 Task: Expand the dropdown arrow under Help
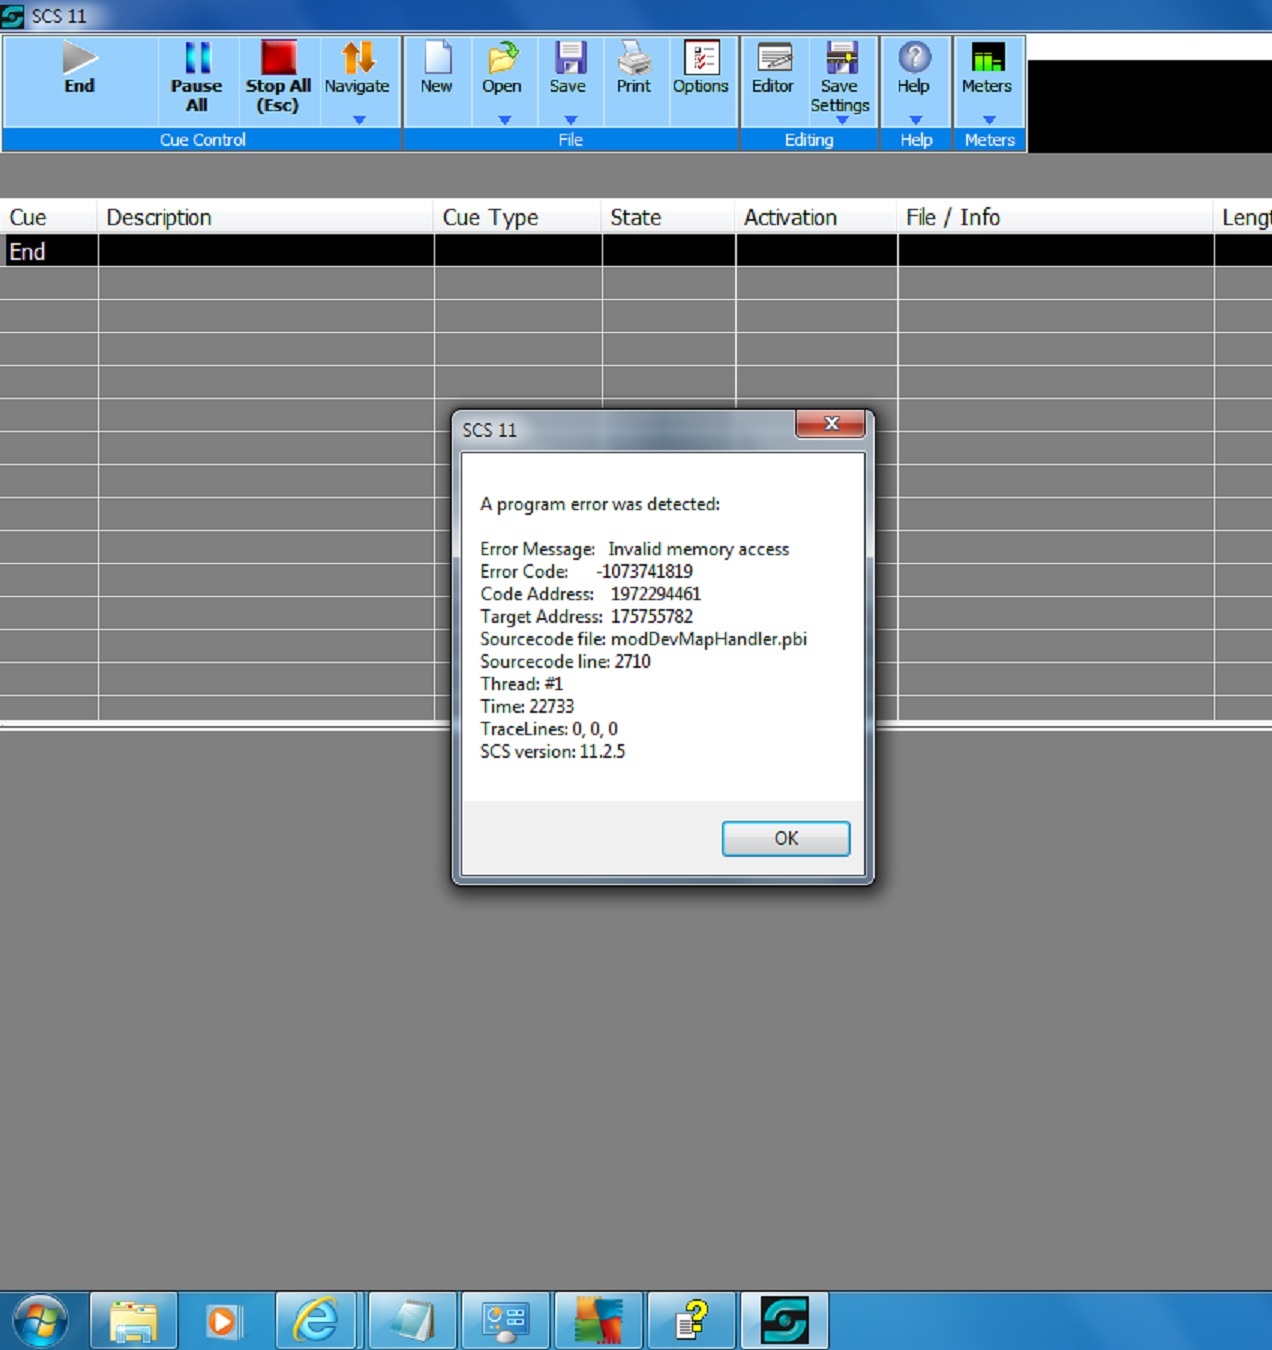click(x=915, y=120)
